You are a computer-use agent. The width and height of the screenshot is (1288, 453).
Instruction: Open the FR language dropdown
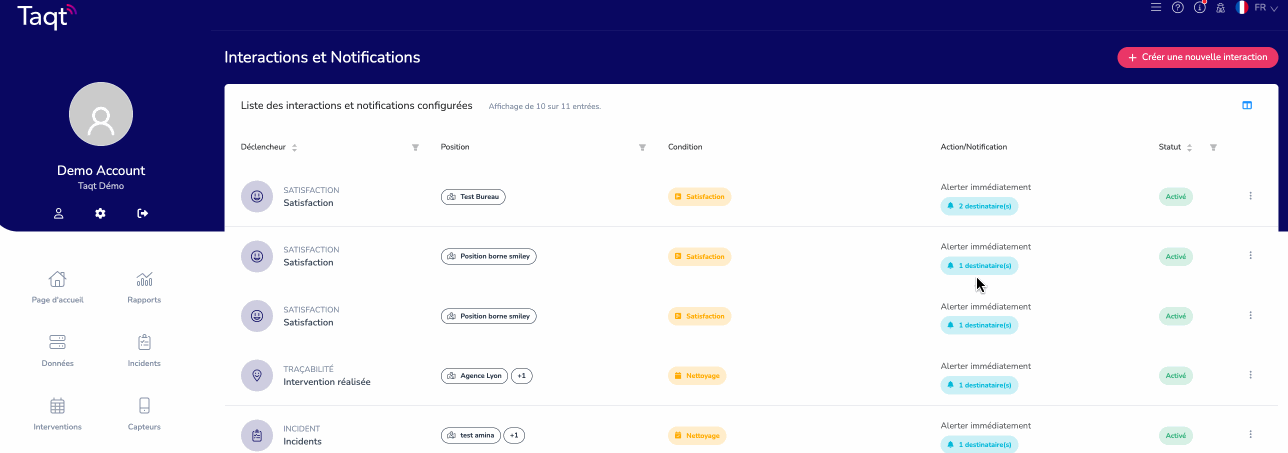(x=1265, y=7)
